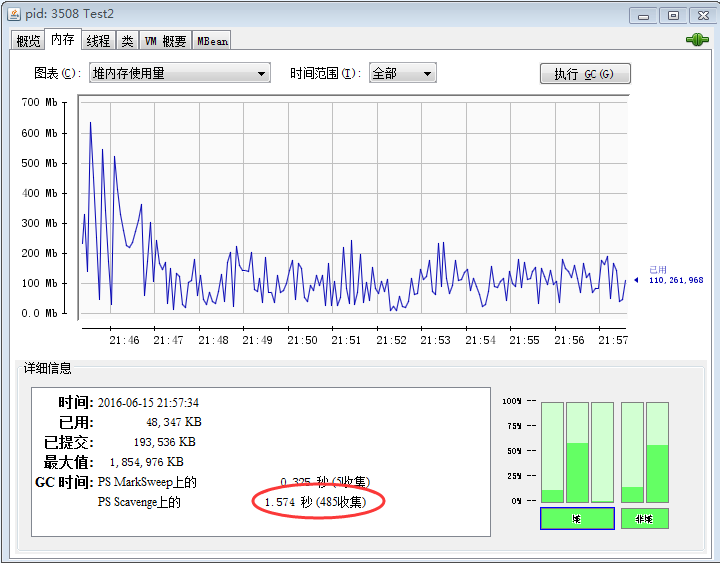Click the third heap pool bar
This screenshot has width=720, height=563.
(x=602, y=452)
